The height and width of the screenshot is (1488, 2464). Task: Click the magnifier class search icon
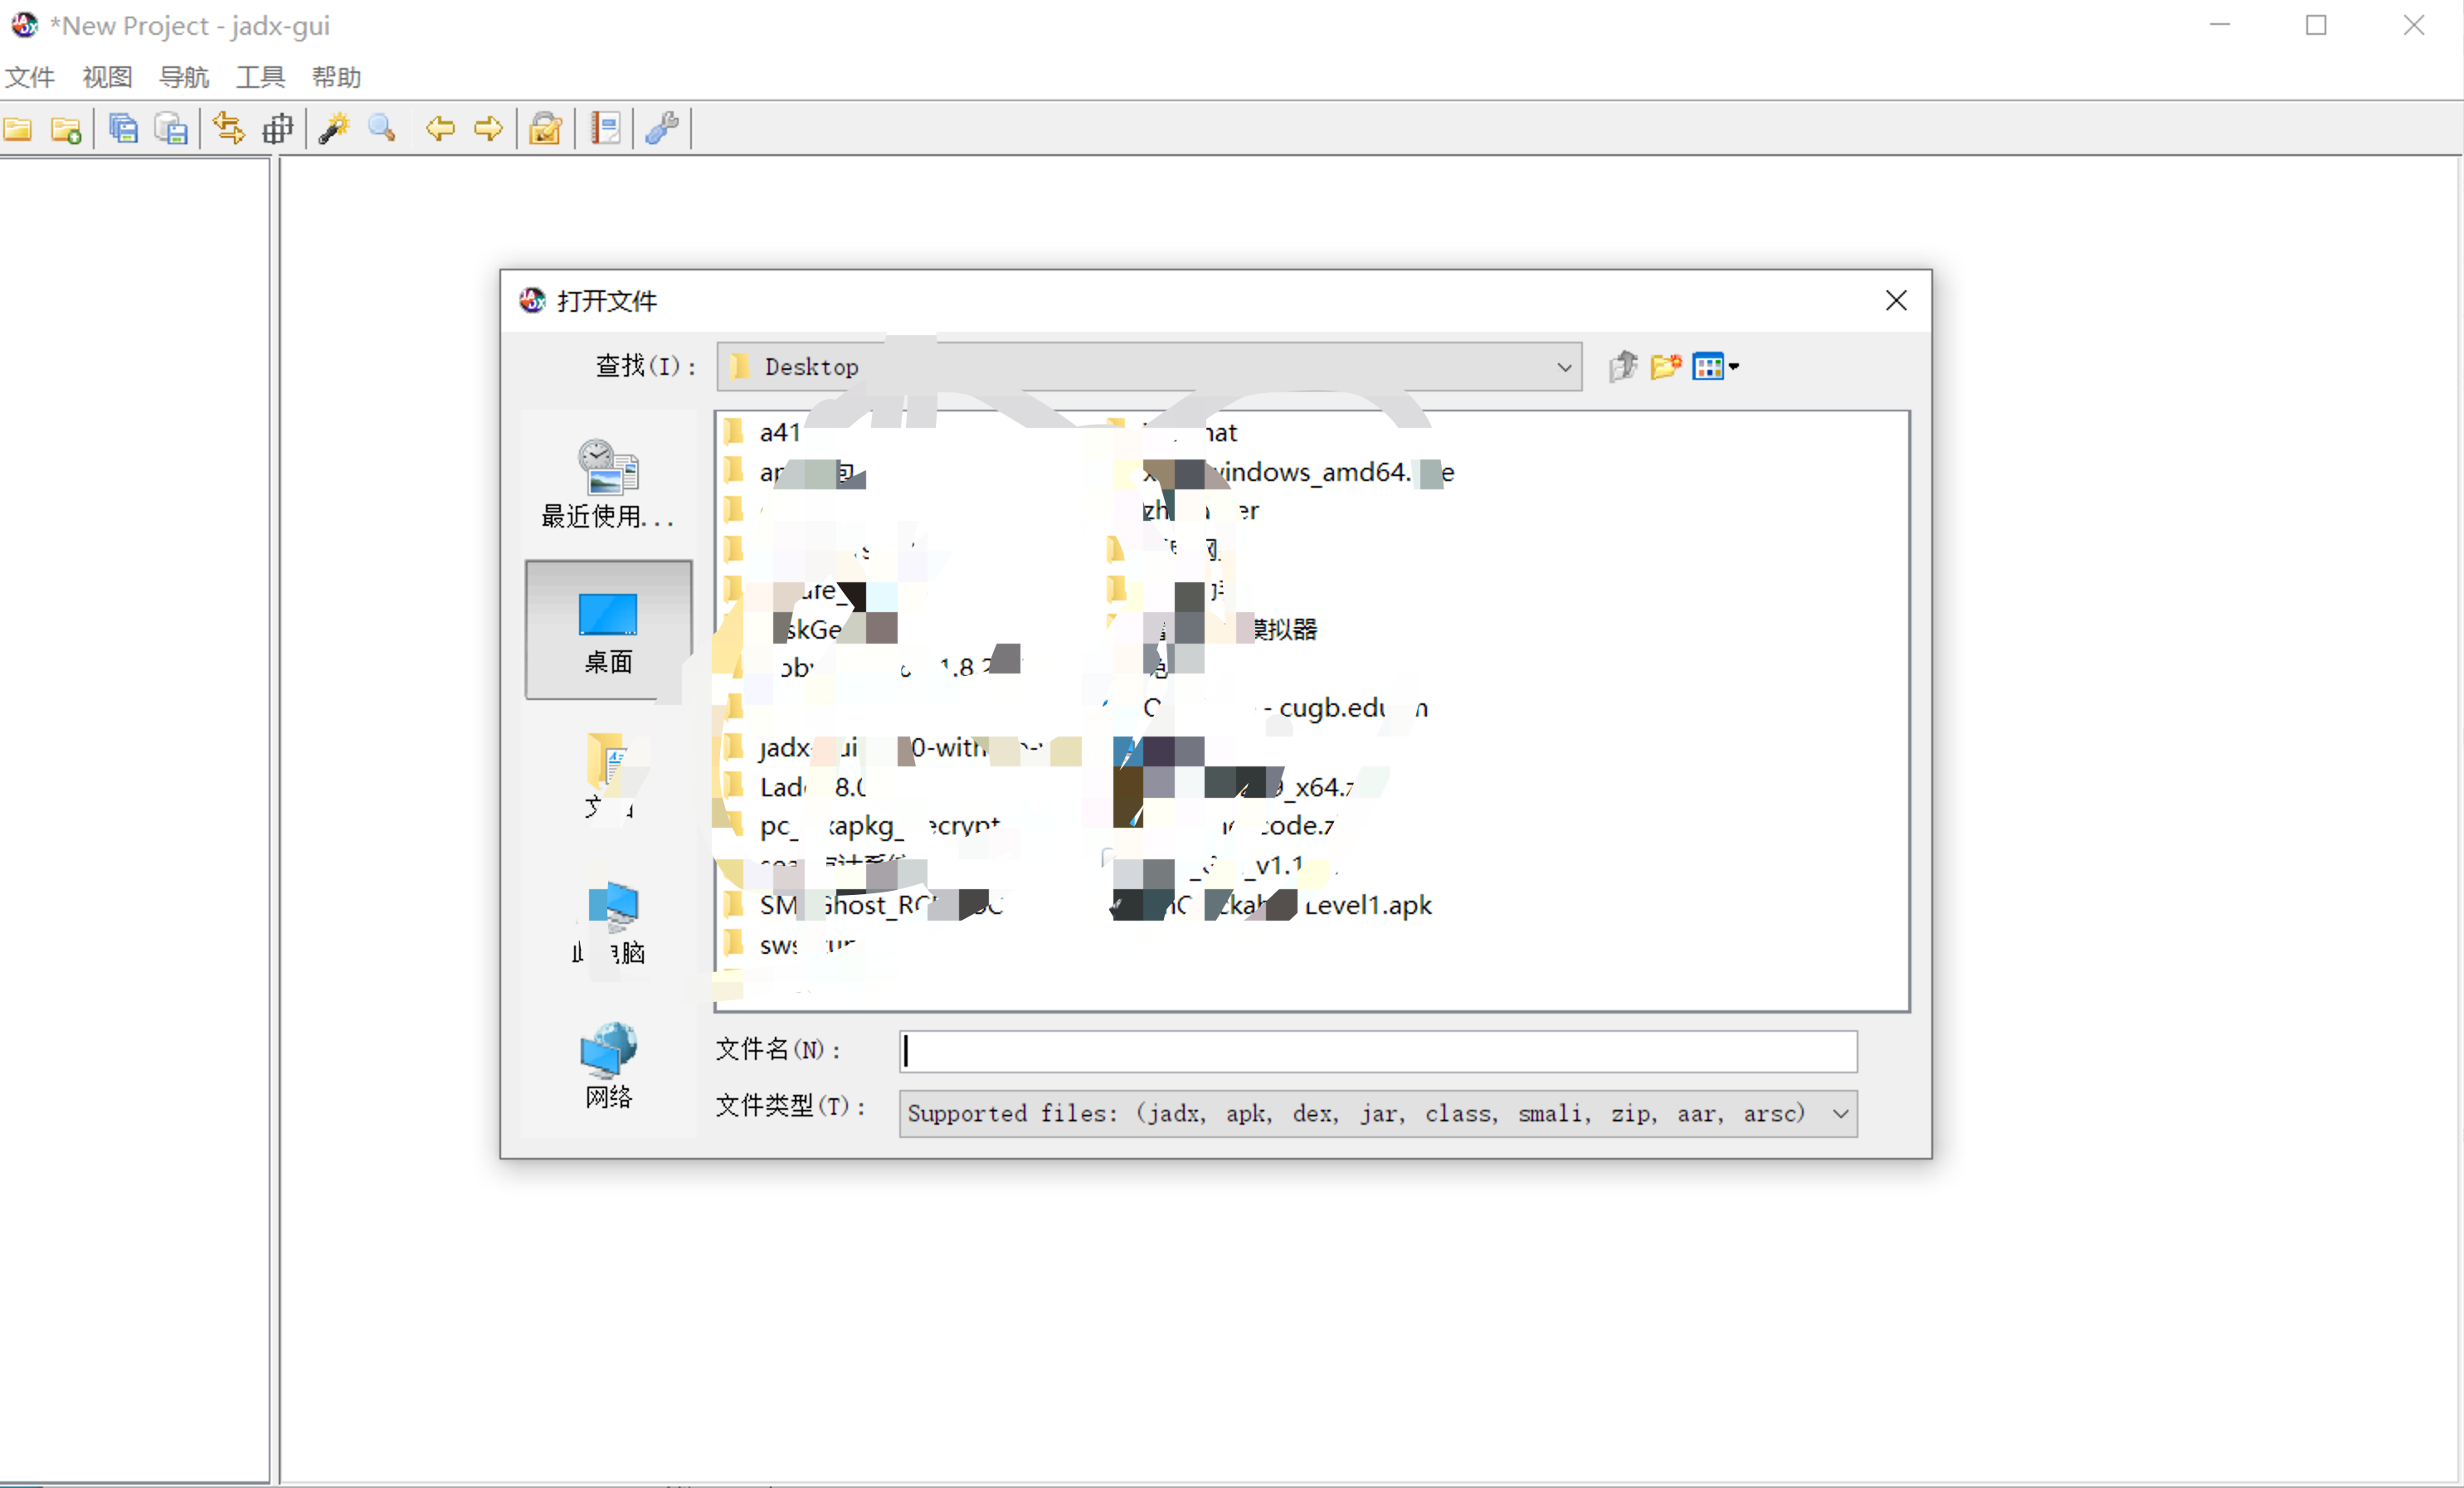coord(382,129)
